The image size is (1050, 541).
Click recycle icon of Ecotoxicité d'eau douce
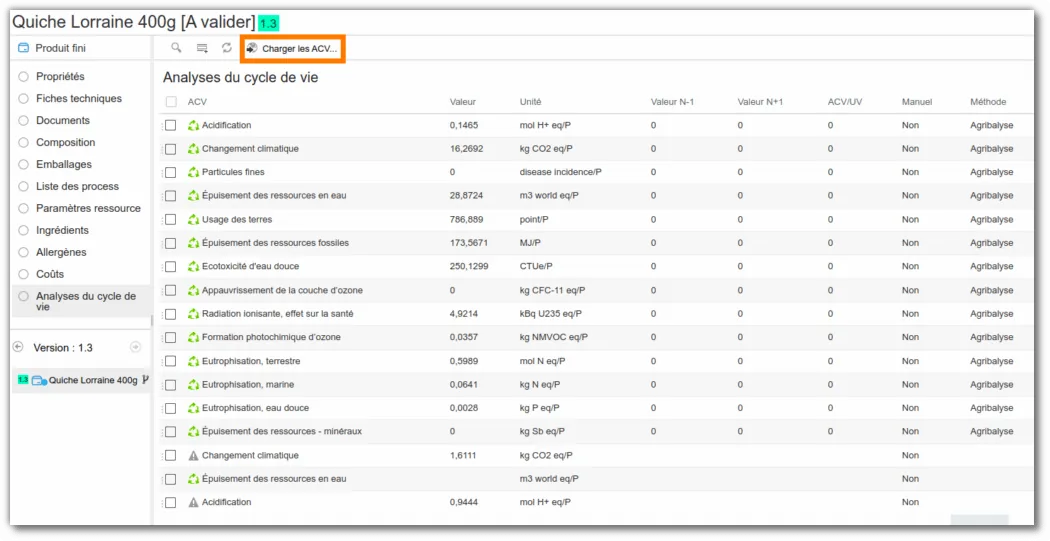(194, 266)
